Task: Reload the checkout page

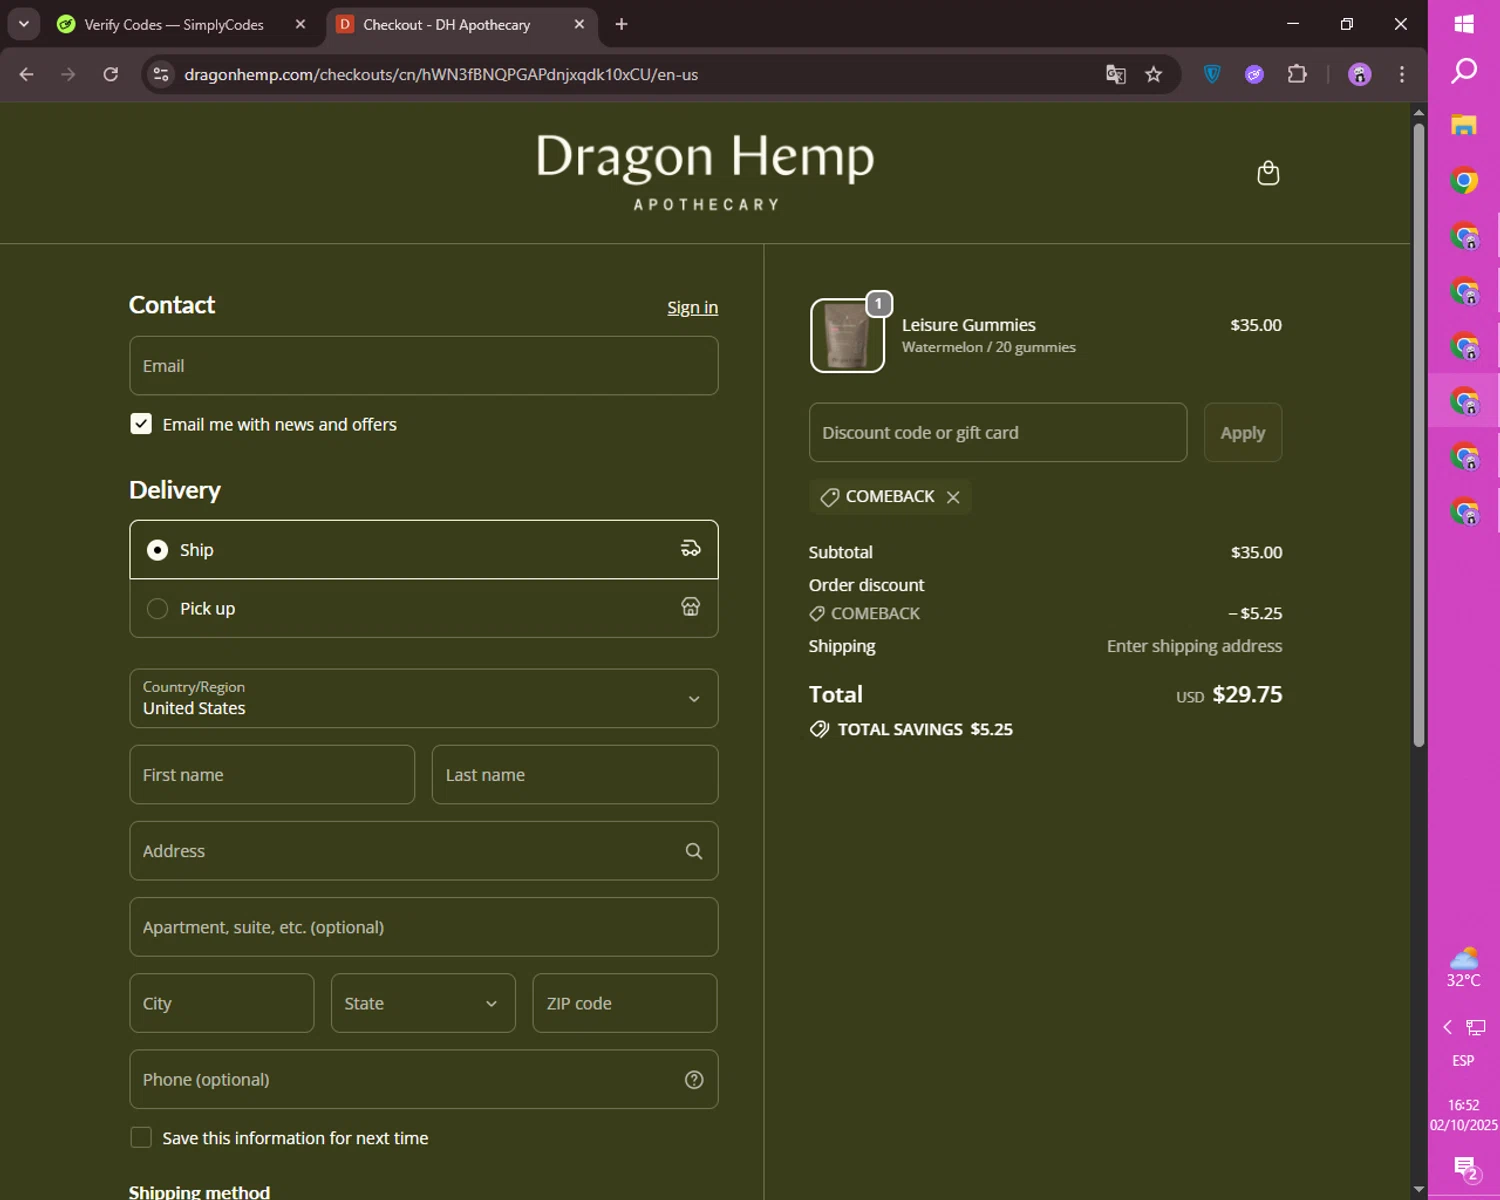Action: [x=110, y=74]
